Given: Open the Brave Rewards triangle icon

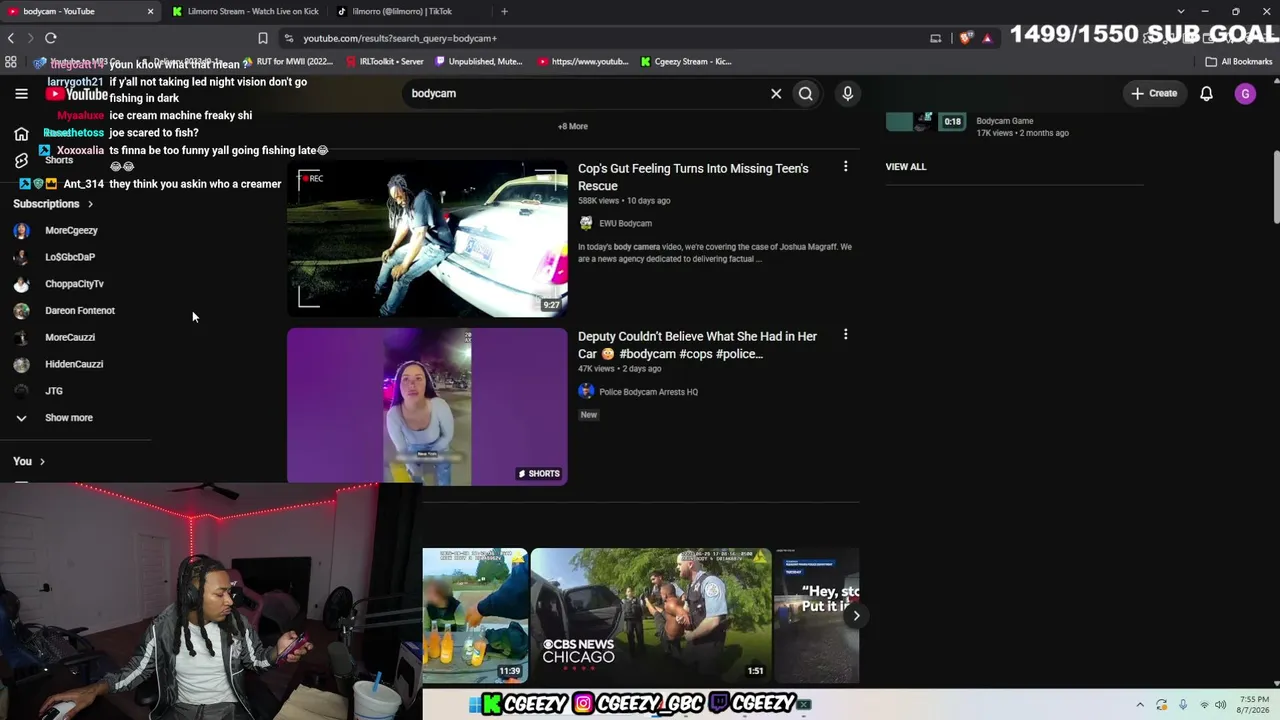Looking at the screenshot, I should [x=987, y=38].
